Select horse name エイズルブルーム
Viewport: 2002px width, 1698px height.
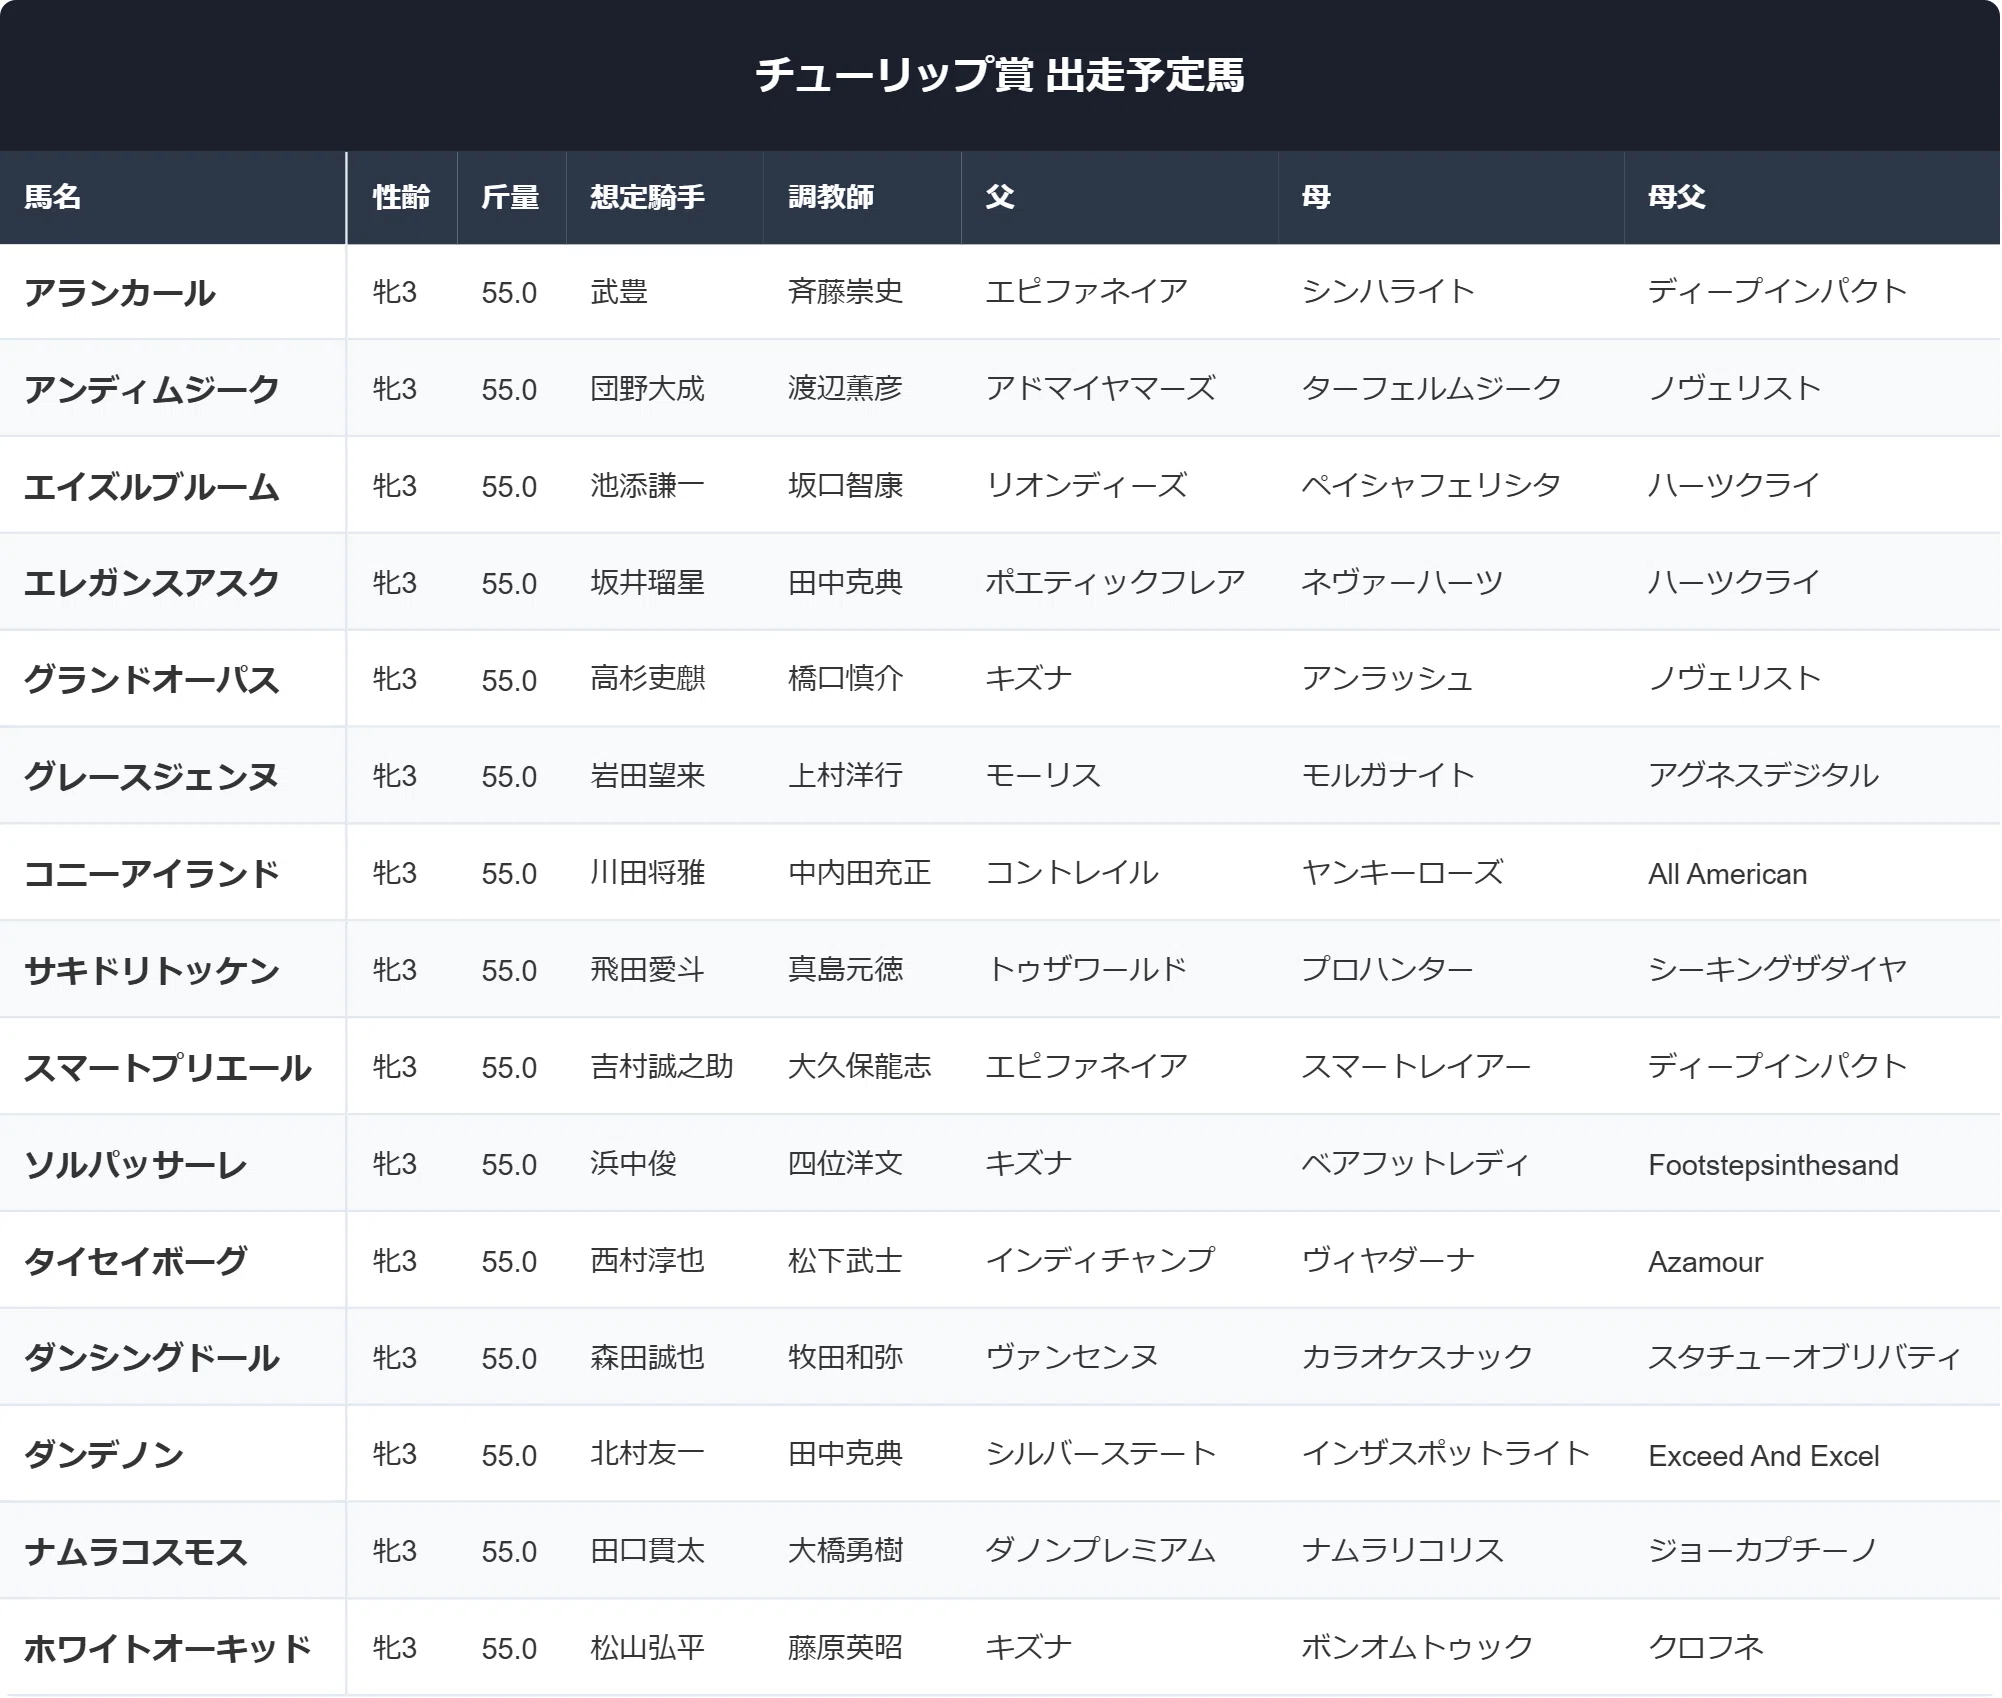click(x=152, y=487)
